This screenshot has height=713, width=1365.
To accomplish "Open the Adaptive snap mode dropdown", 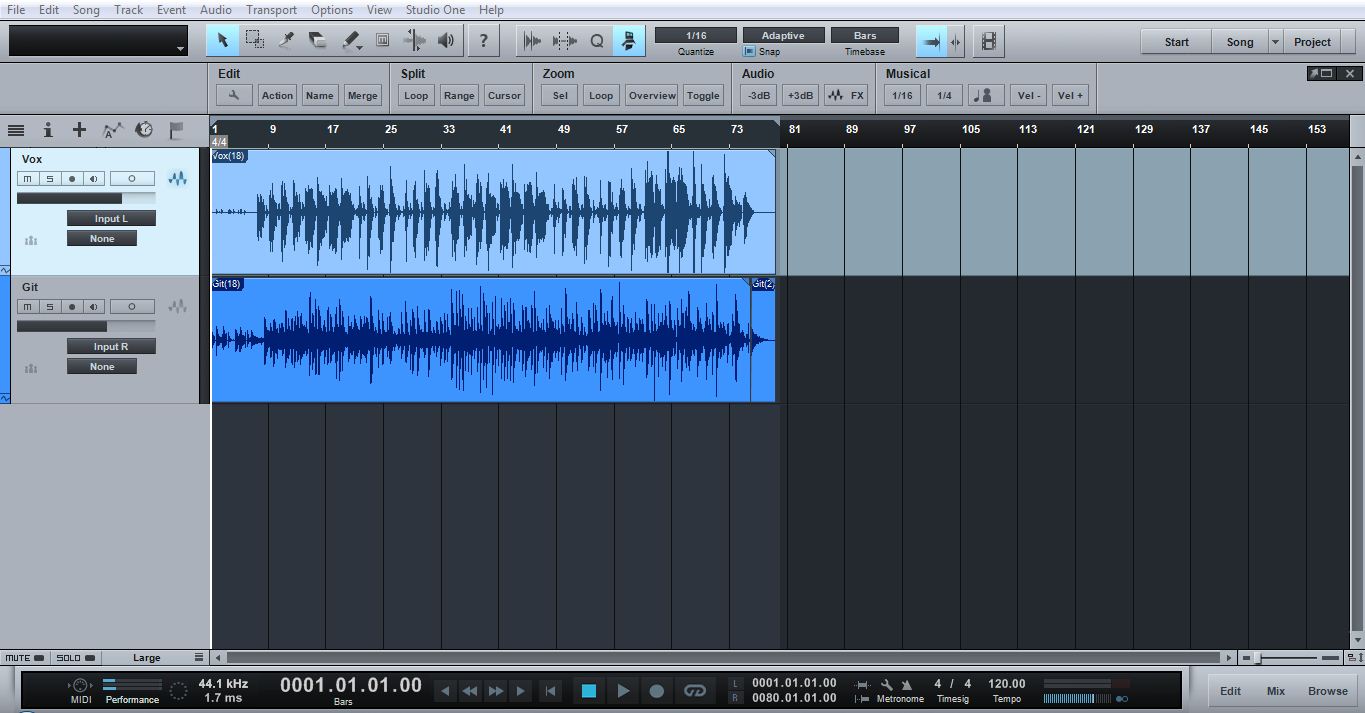I will [x=783, y=35].
